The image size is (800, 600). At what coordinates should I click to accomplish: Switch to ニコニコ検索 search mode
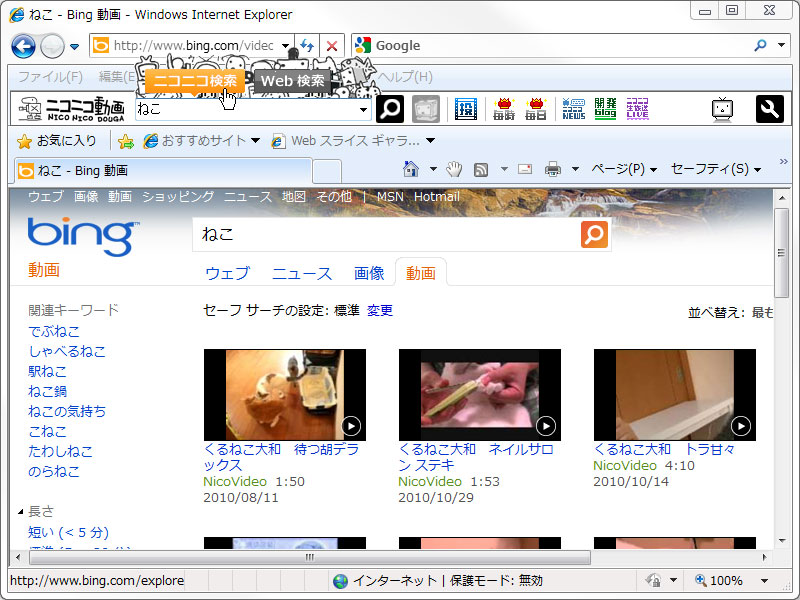click(194, 80)
